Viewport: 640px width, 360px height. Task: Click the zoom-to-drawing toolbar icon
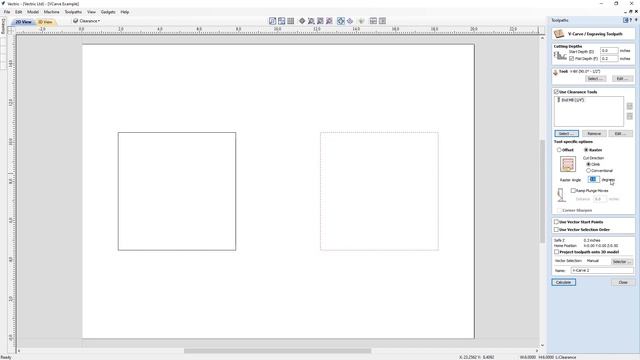coord(329,21)
